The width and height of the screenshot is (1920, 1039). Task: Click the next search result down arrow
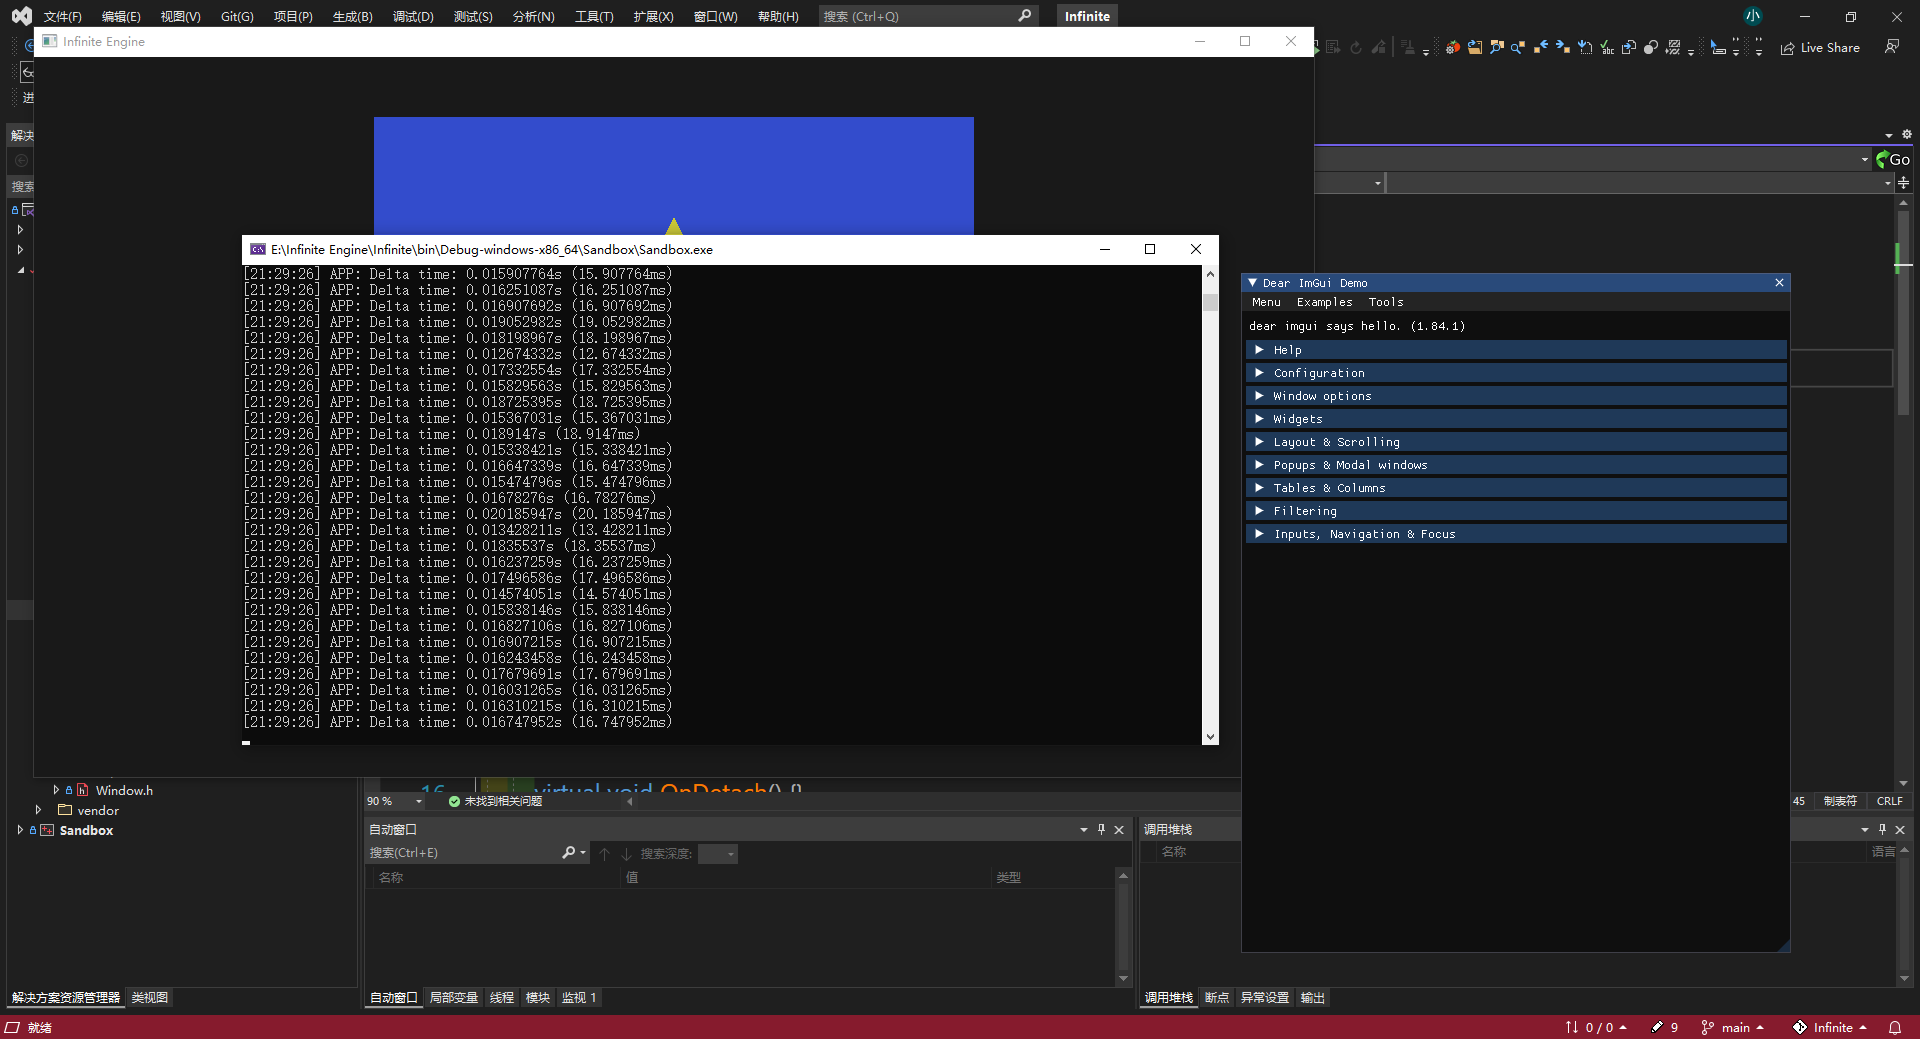tap(626, 853)
